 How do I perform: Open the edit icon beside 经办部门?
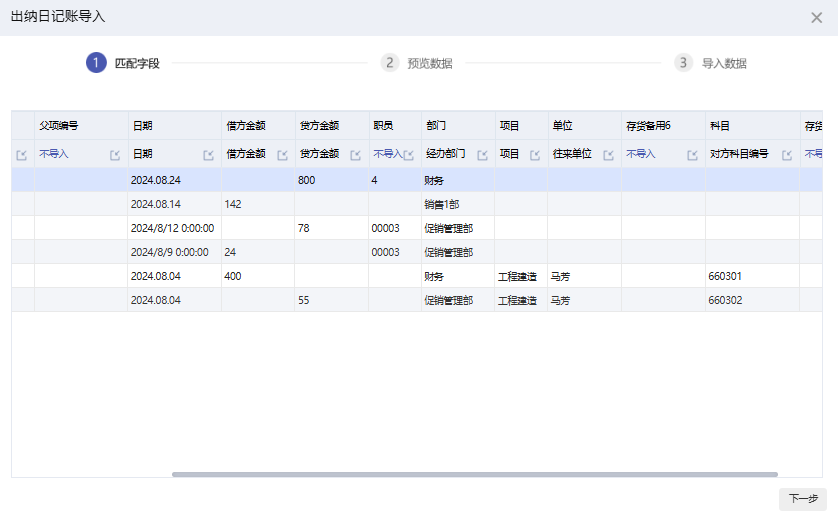[x=482, y=155]
